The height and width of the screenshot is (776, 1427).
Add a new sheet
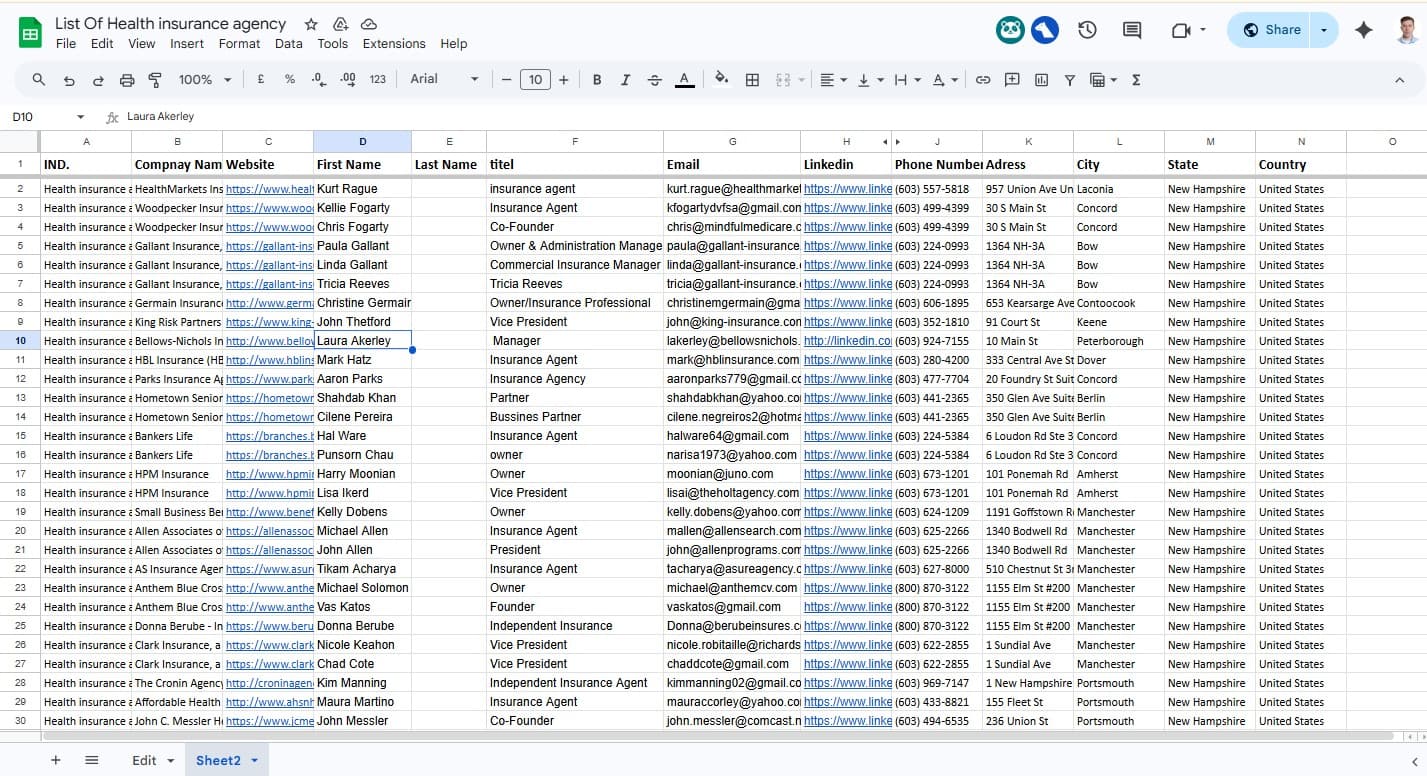tap(56, 760)
